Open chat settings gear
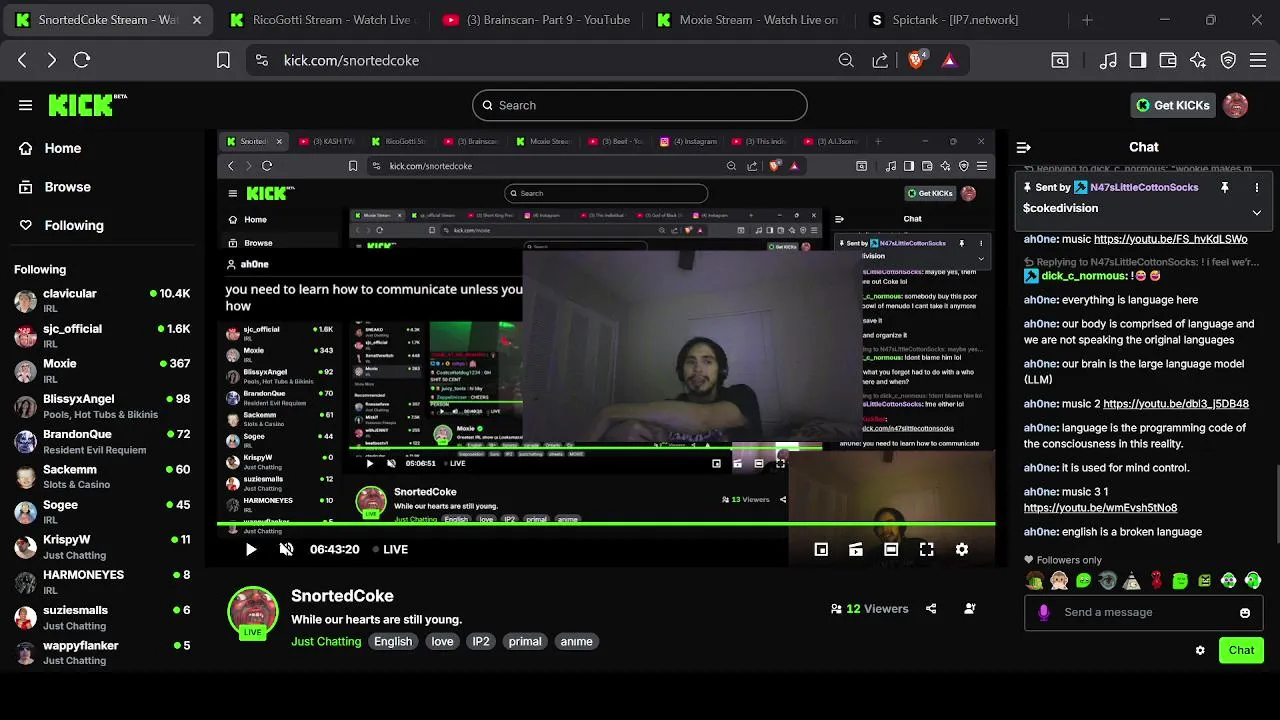This screenshot has width=1280, height=720. pos(1200,650)
